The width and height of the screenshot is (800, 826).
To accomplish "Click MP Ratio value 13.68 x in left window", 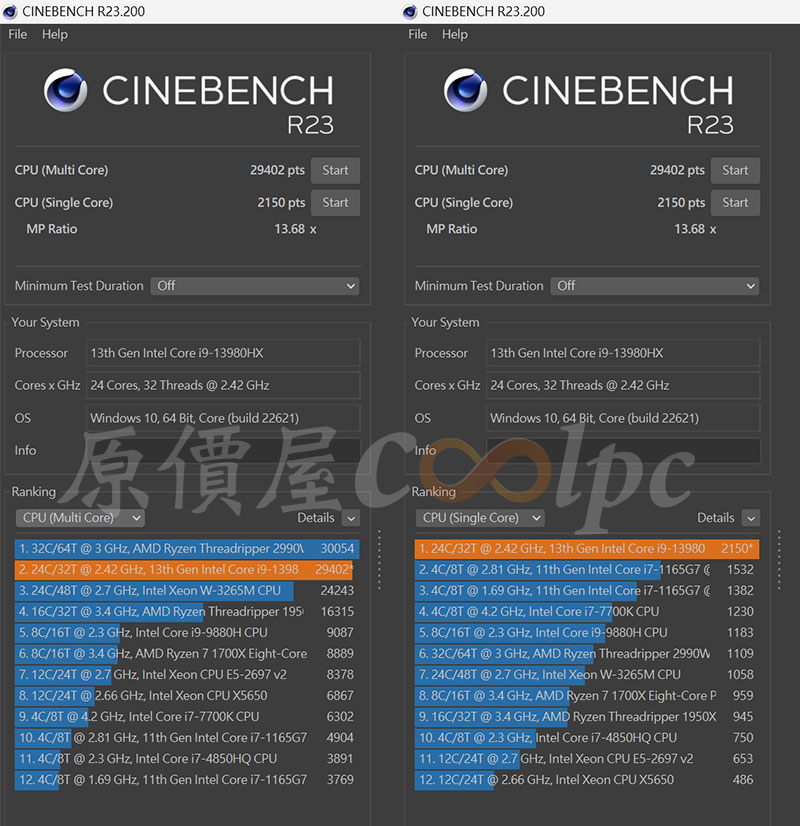I will pos(295,229).
